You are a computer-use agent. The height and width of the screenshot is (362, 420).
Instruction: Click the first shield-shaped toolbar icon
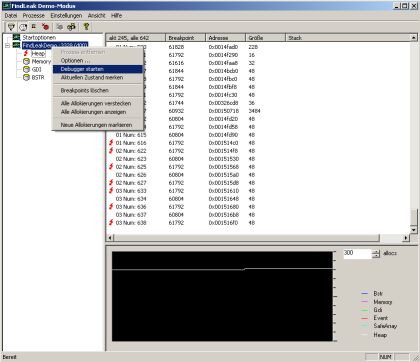point(11,27)
